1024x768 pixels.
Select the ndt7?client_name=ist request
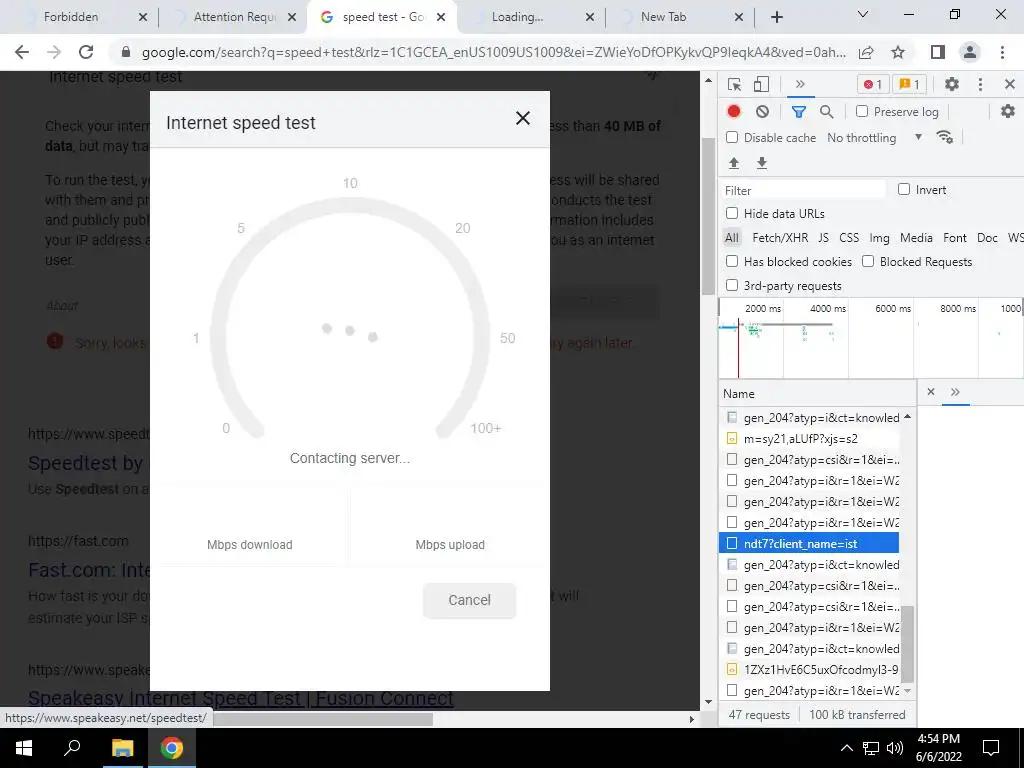[x=809, y=543]
